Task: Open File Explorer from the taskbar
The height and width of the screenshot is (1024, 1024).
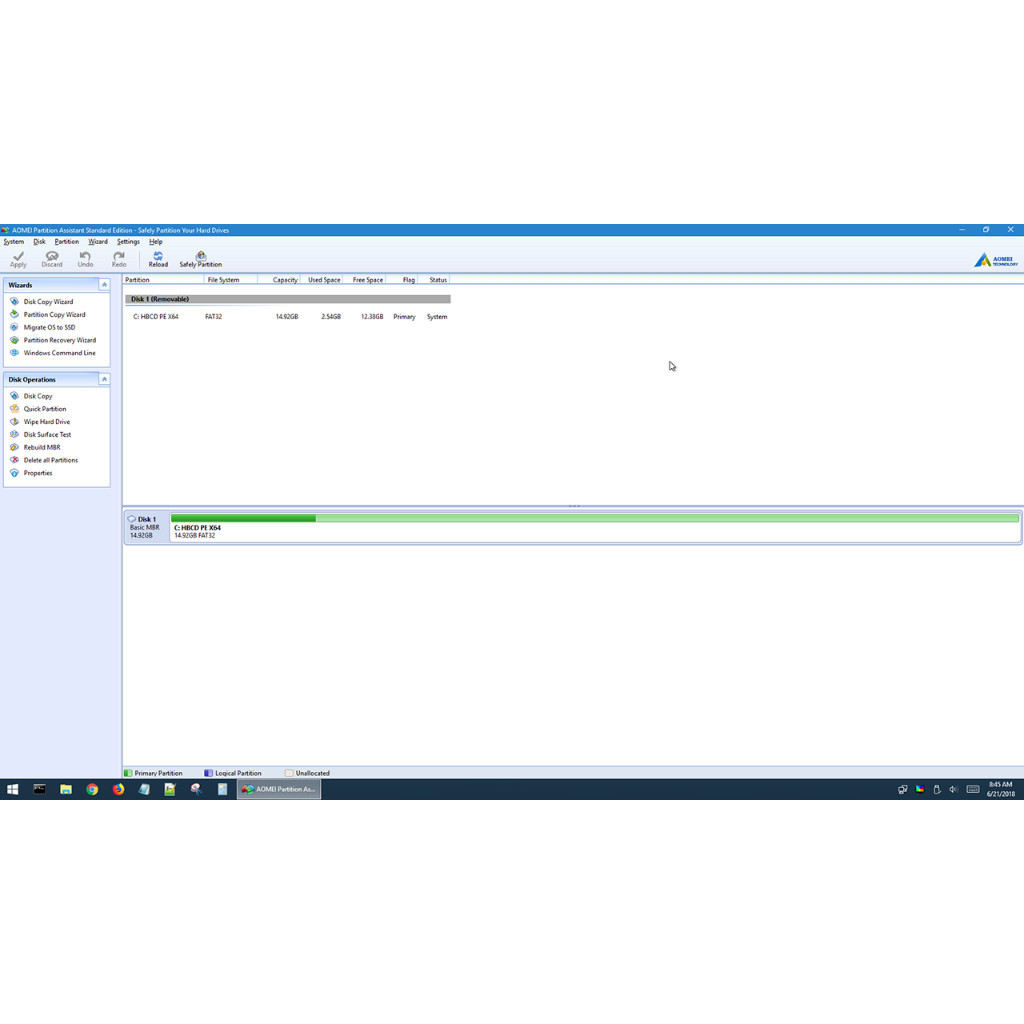Action: [x=65, y=789]
